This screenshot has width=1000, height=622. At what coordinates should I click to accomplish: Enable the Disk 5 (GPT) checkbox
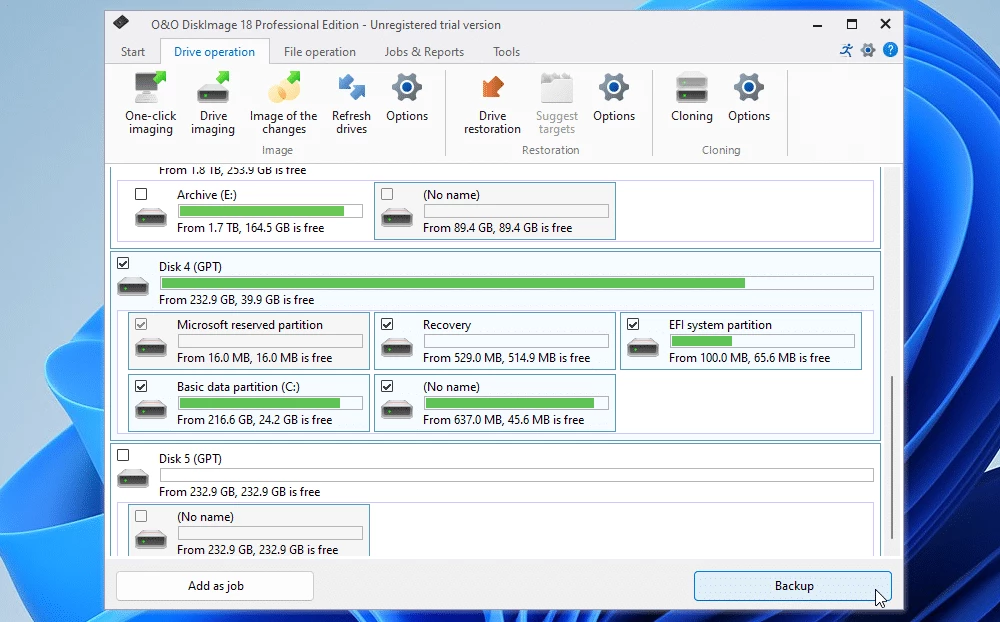tap(123, 455)
